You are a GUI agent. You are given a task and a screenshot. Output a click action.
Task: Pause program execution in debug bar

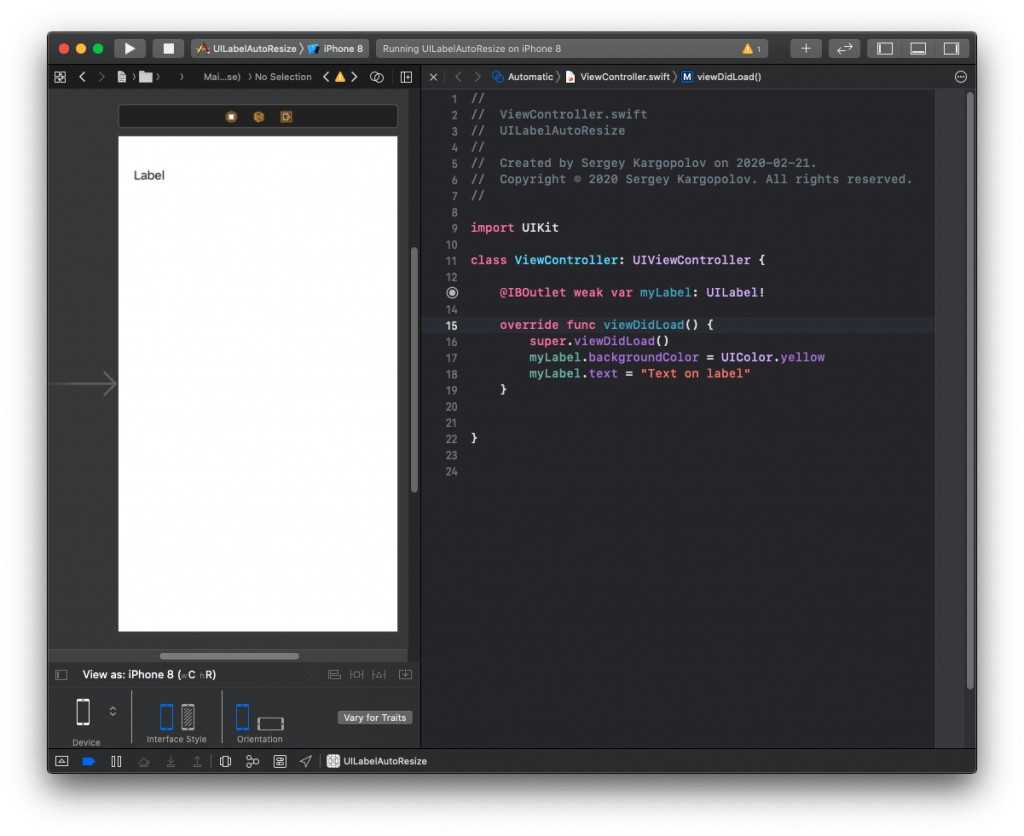pyautogui.click(x=116, y=761)
